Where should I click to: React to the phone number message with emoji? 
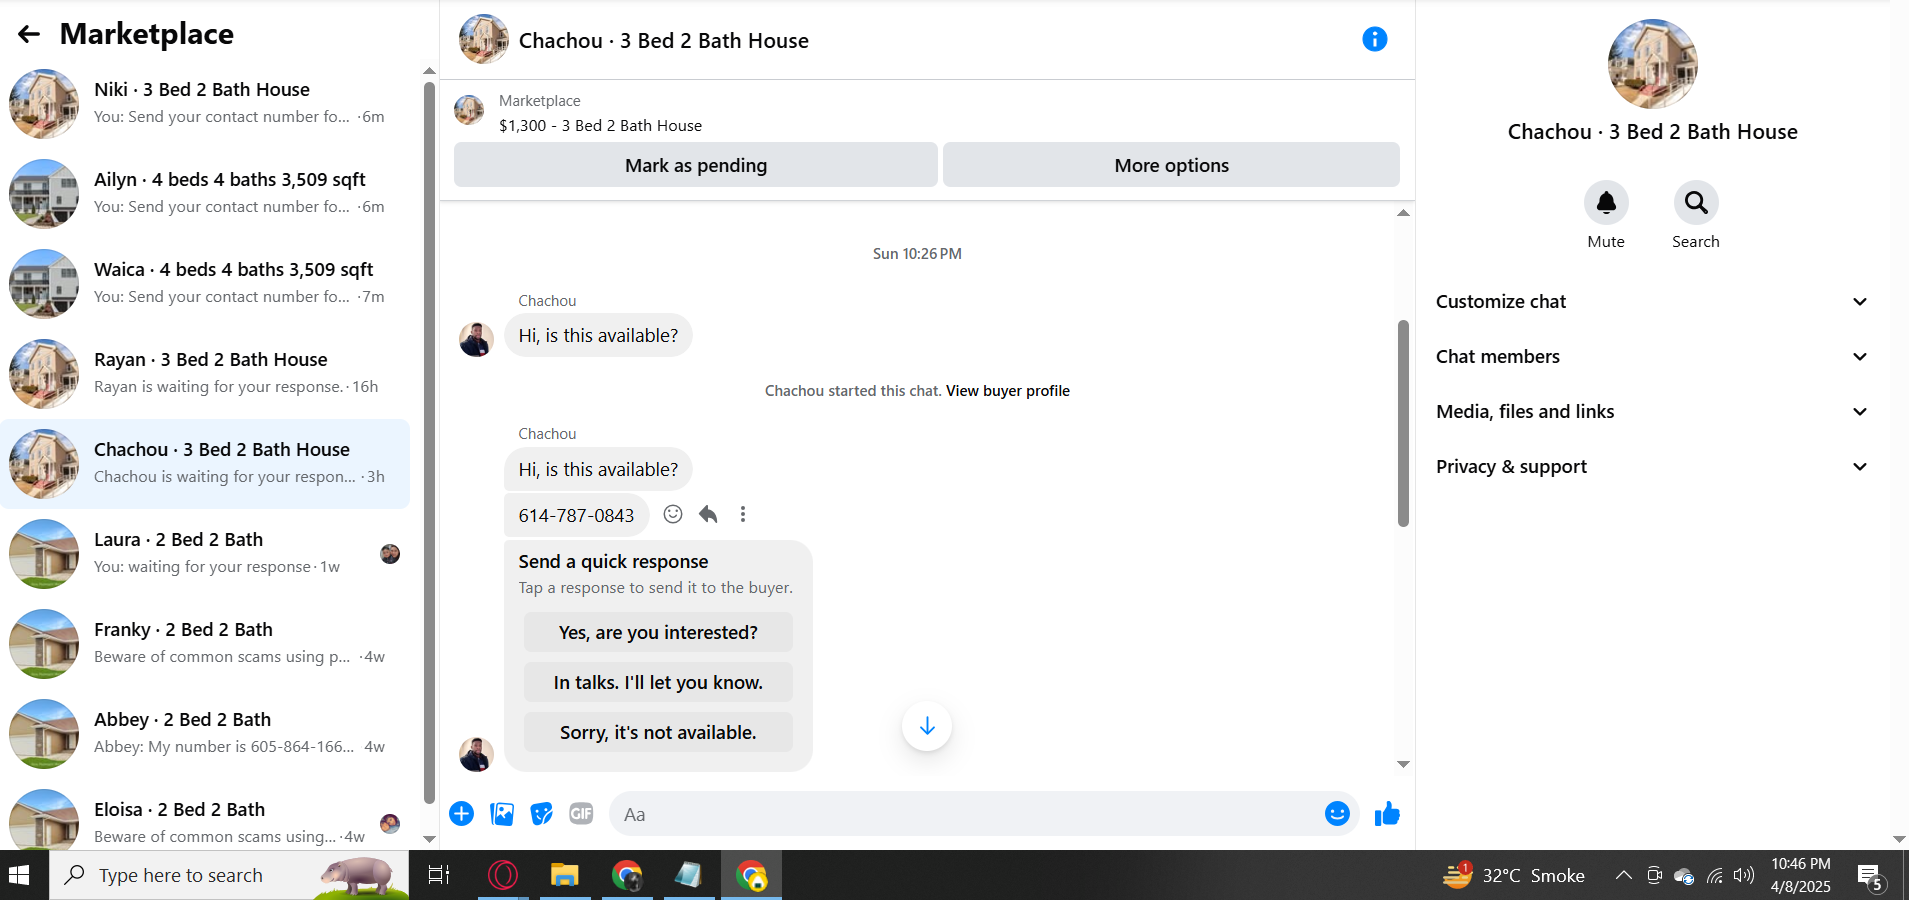click(673, 514)
